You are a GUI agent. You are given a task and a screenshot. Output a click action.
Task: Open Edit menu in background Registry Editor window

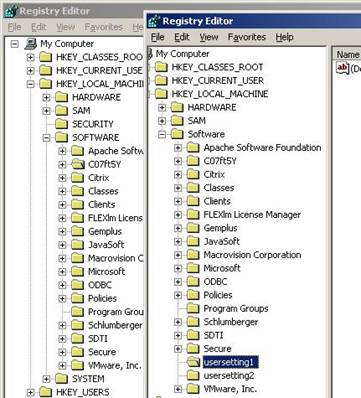coord(39,27)
